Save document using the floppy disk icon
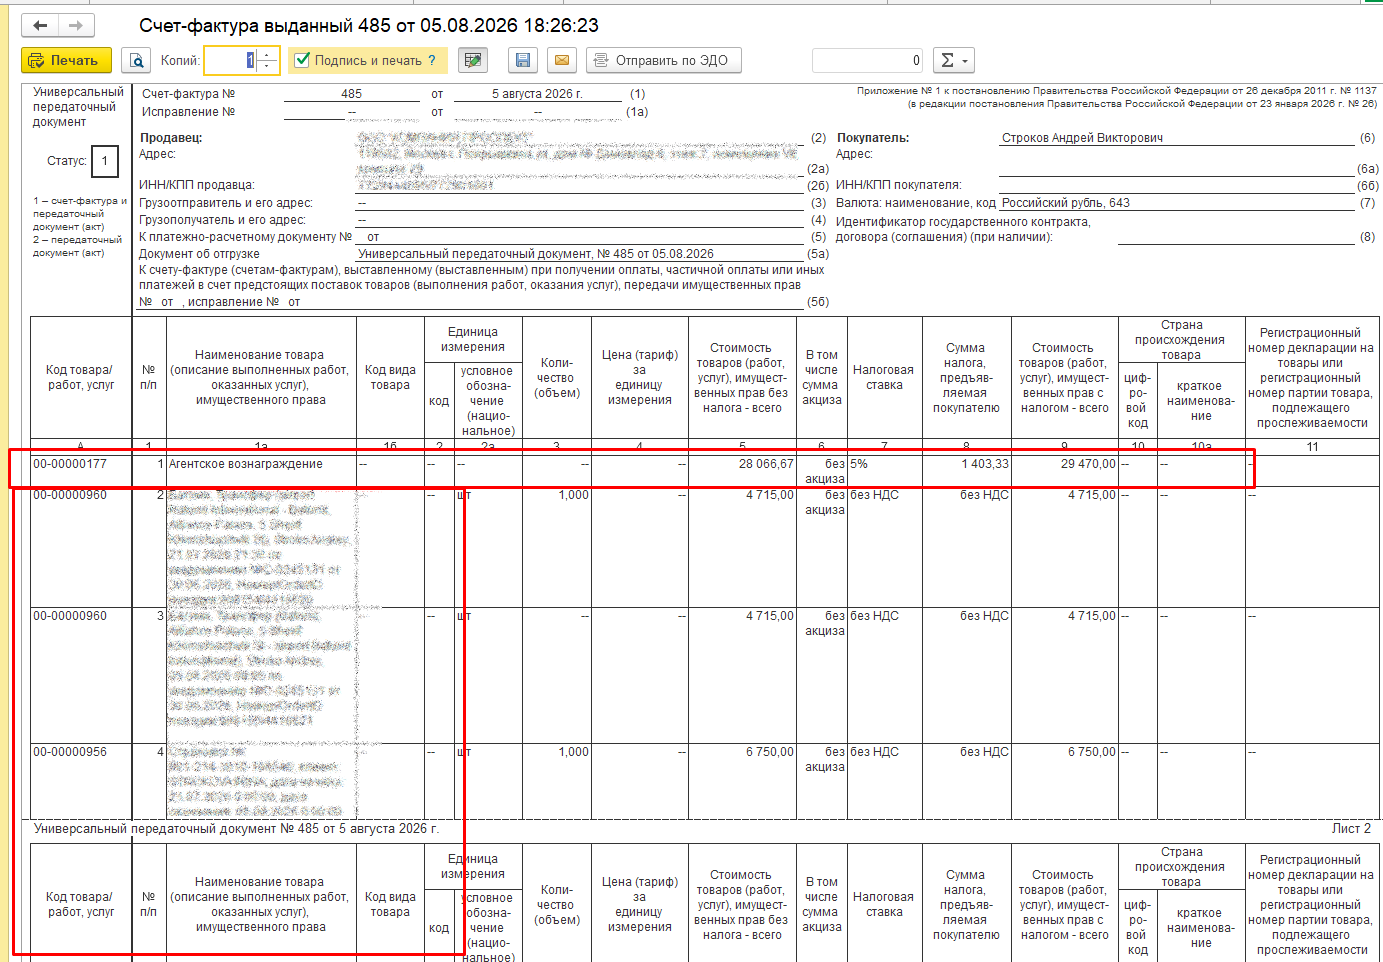 tap(523, 61)
